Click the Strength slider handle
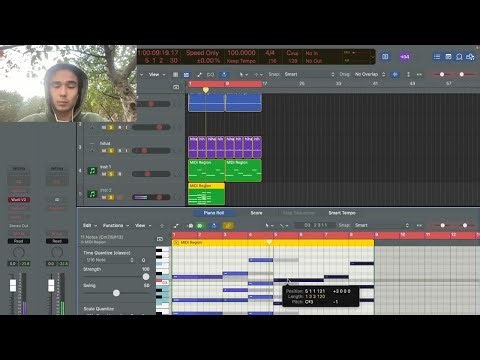The image size is (480, 360). click(146, 277)
